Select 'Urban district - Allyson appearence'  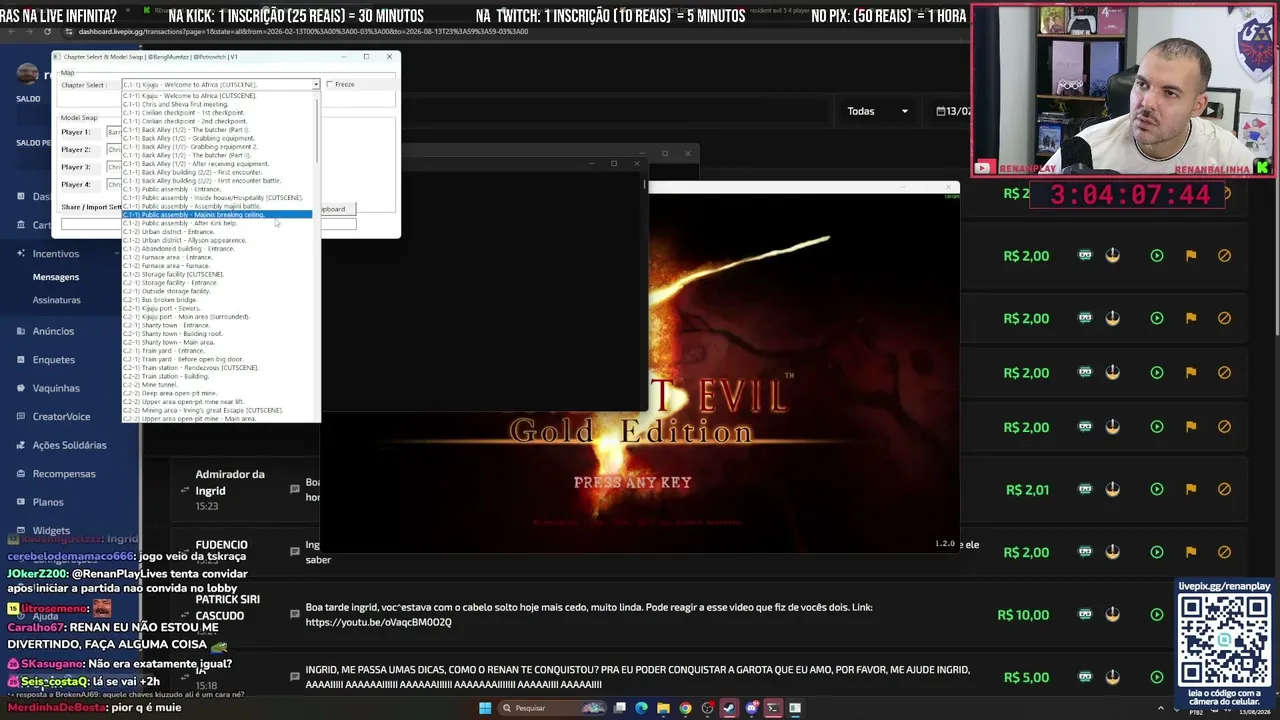pos(217,240)
